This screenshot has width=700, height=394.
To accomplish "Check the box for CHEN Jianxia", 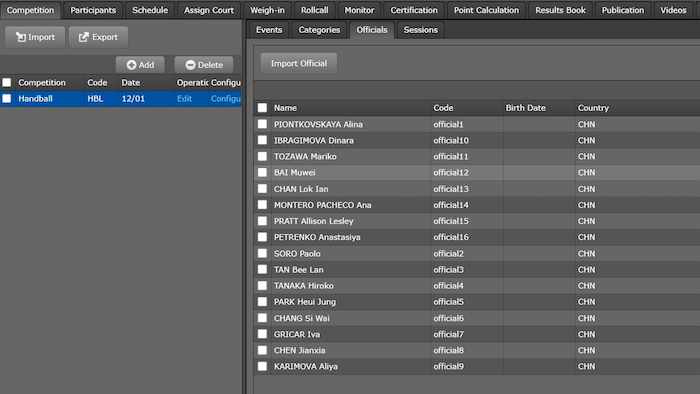I will (x=262, y=350).
